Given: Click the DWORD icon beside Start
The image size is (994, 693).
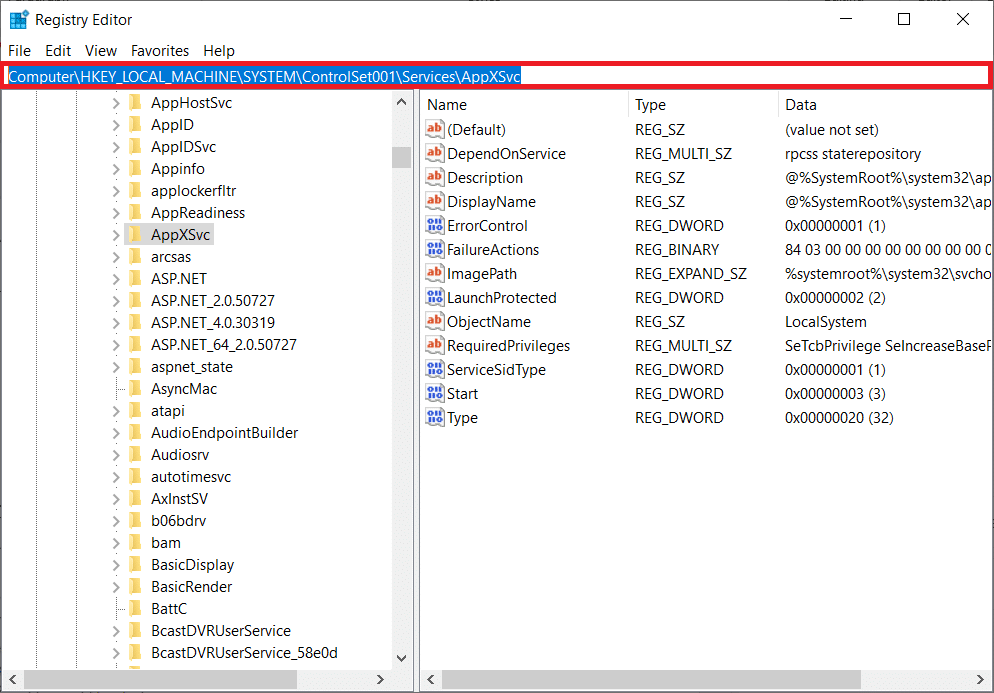Looking at the screenshot, I should [434, 394].
